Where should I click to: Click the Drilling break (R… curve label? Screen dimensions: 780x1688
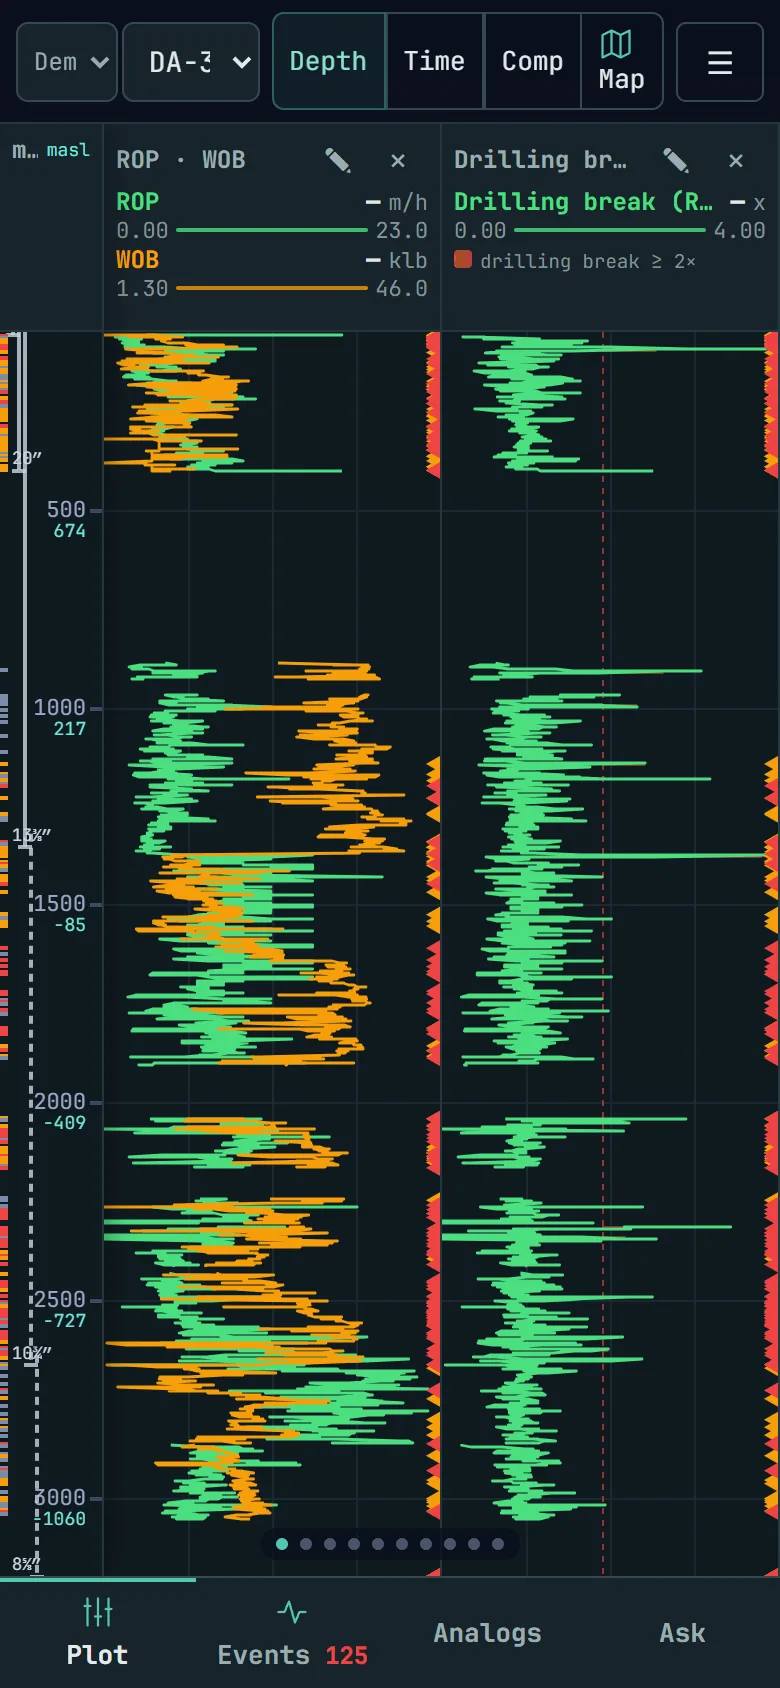click(x=583, y=202)
